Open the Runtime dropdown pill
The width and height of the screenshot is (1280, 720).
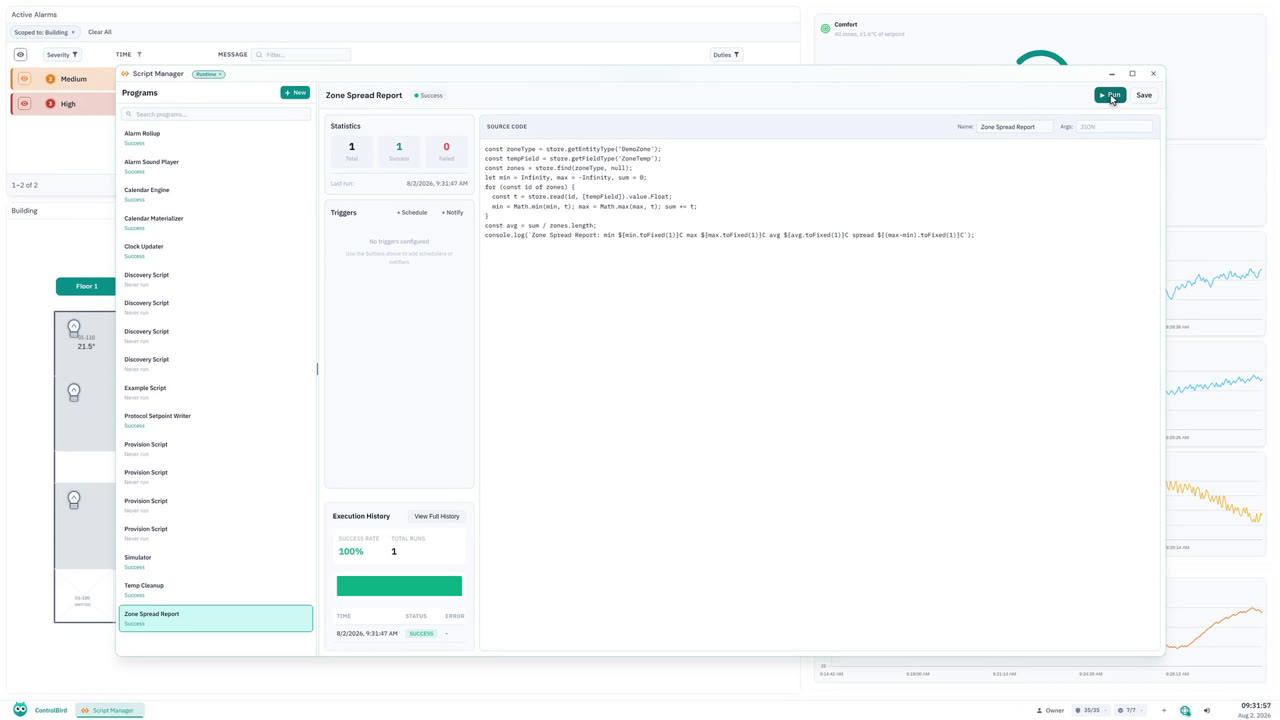tap(209, 74)
